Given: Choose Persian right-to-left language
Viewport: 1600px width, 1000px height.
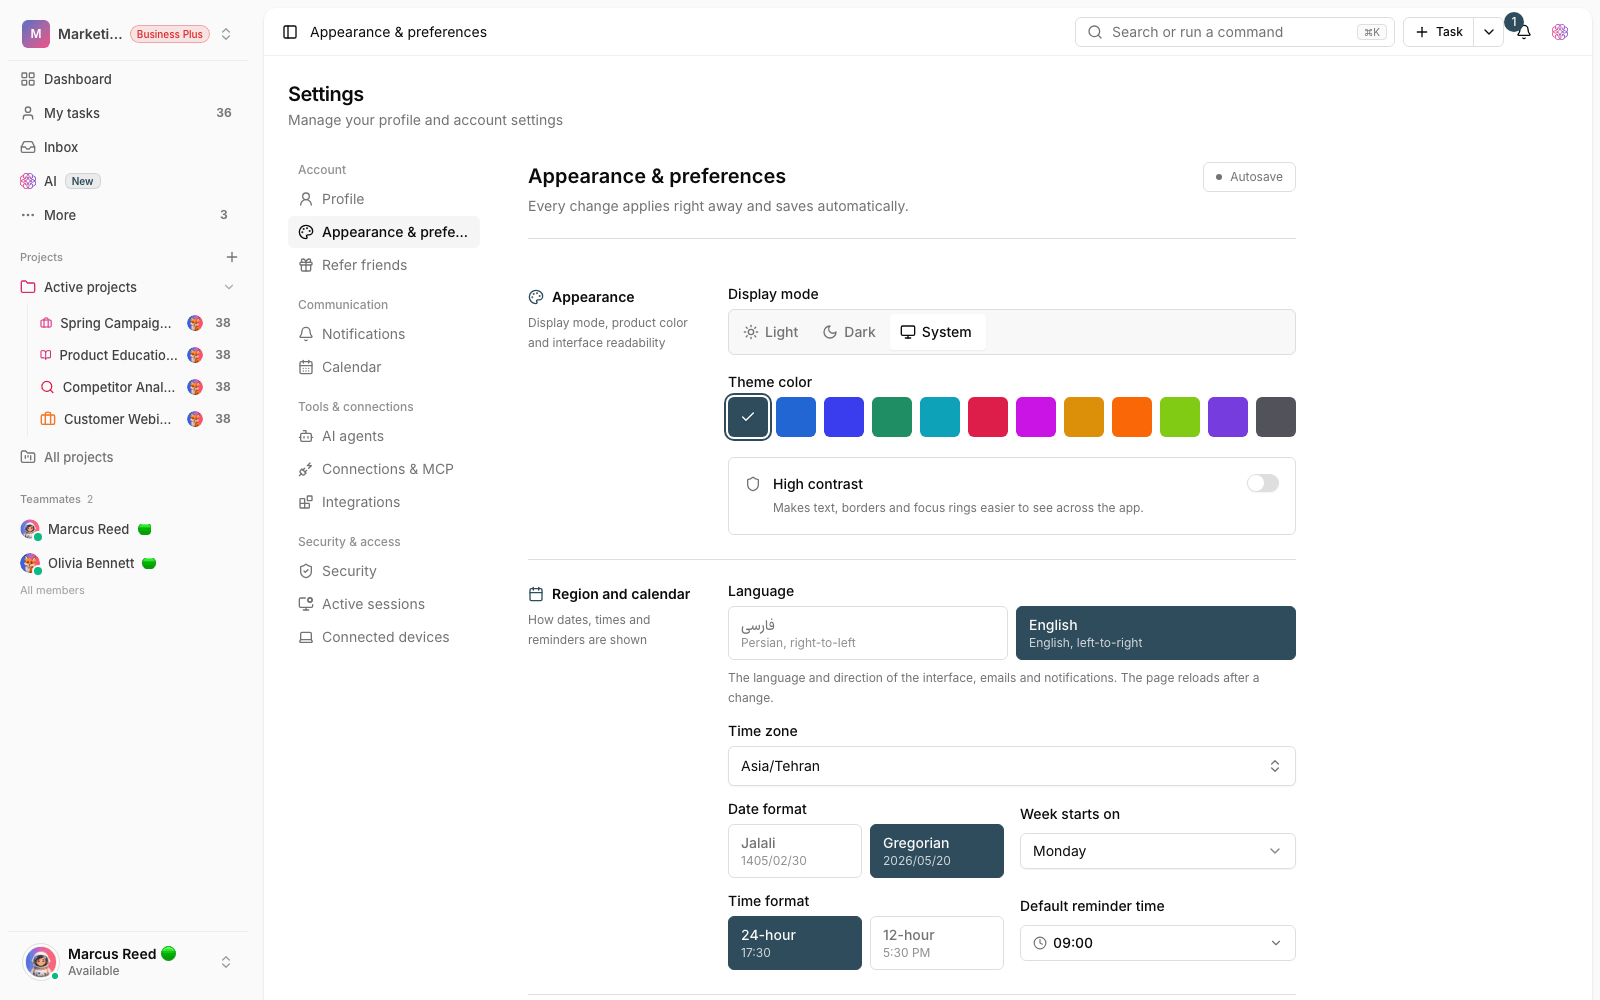Looking at the screenshot, I should 868,633.
